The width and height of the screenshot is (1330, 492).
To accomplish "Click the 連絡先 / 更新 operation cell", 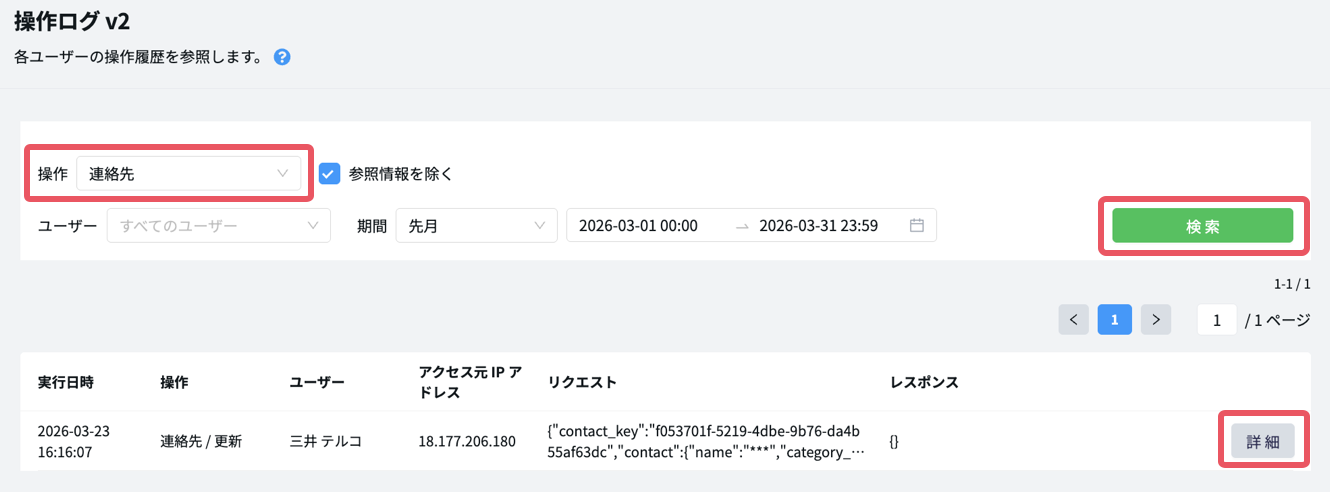I will point(201,441).
